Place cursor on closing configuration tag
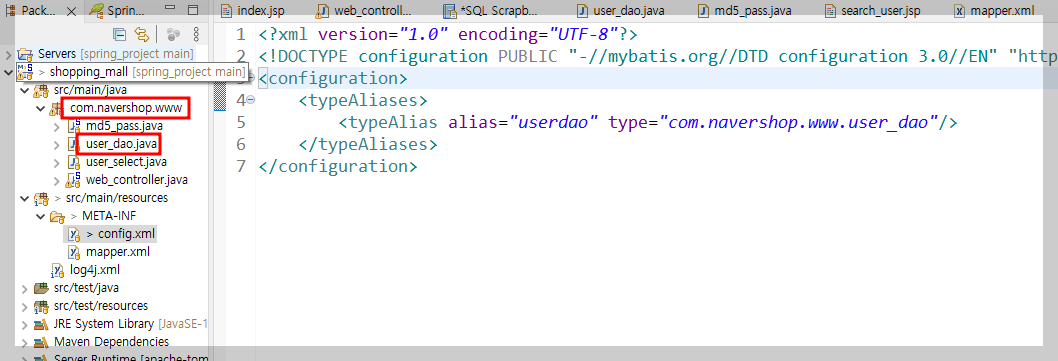Screen dimensions: 1058x361 tap(337, 166)
